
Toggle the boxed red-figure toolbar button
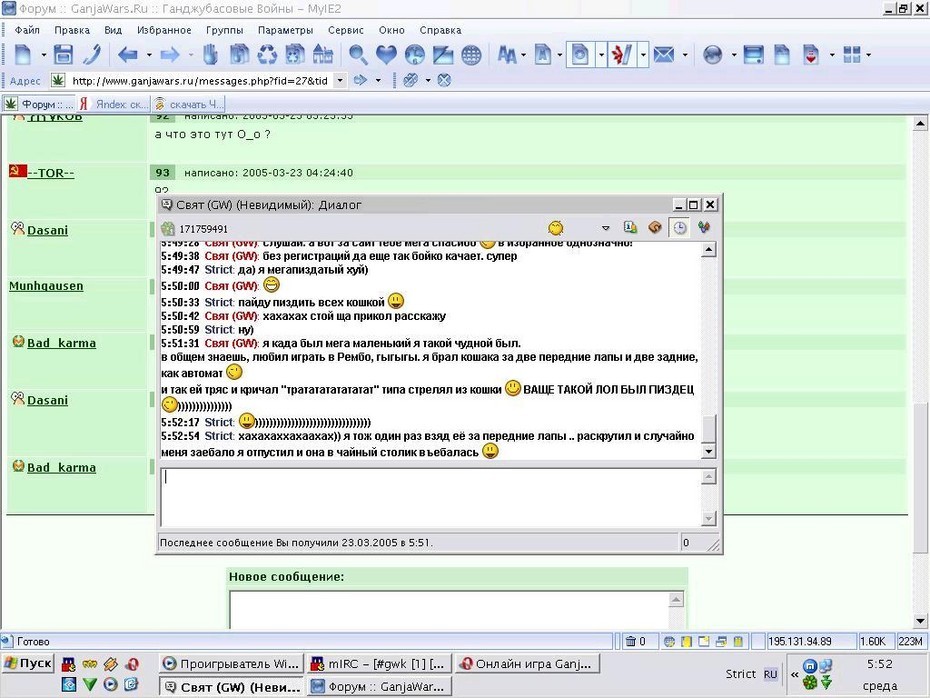[621, 55]
